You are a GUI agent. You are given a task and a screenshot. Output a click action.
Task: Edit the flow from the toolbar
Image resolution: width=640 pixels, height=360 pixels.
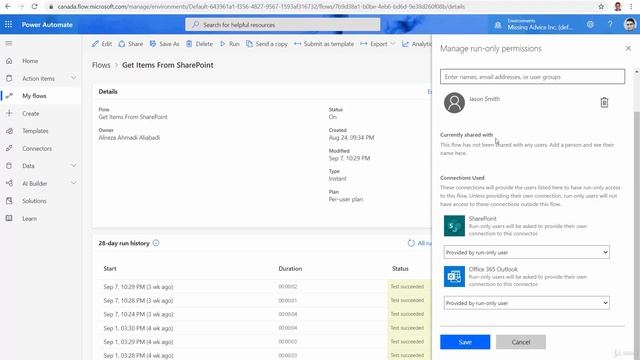click(x=102, y=44)
